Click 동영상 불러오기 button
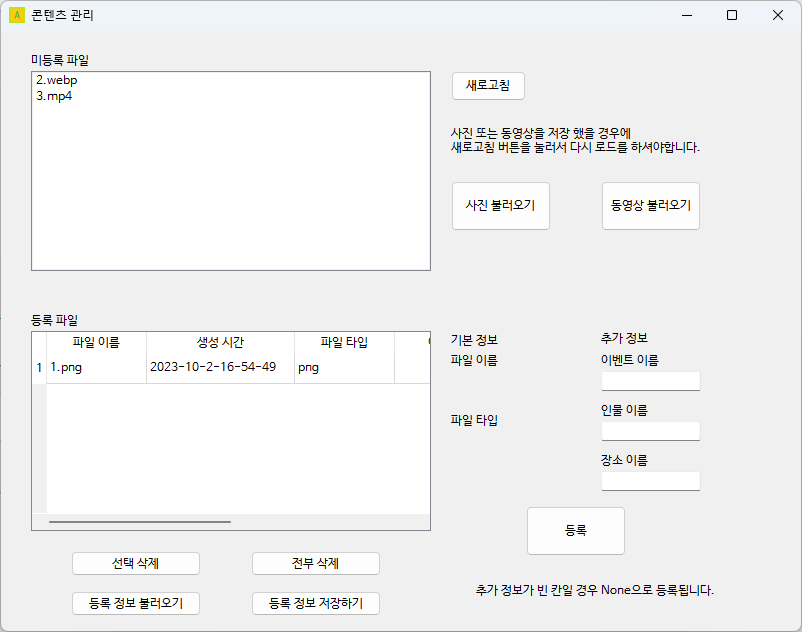The height and width of the screenshot is (632, 802). pos(651,206)
